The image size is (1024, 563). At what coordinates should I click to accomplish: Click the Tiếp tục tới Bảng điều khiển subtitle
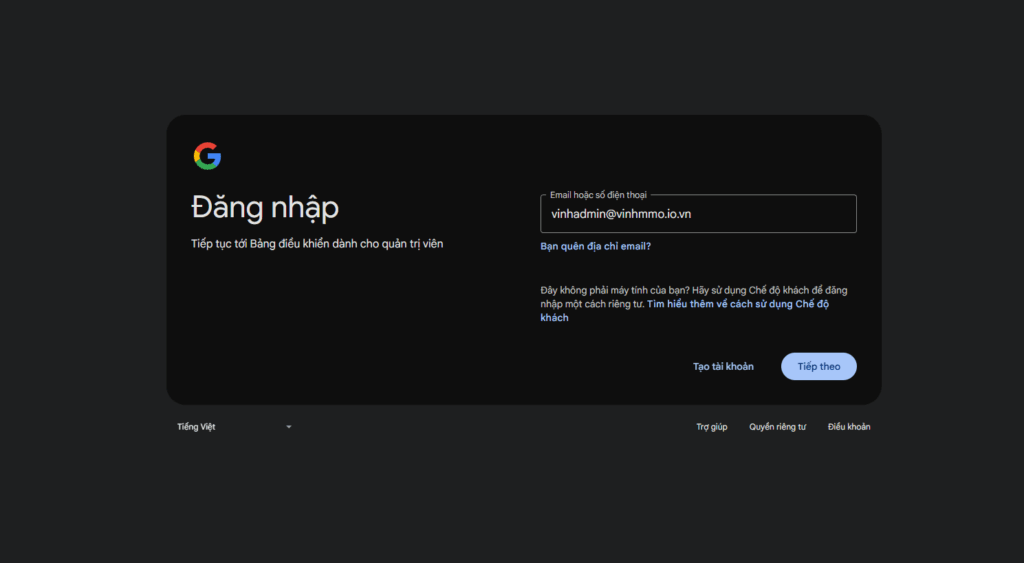point(317,244)
